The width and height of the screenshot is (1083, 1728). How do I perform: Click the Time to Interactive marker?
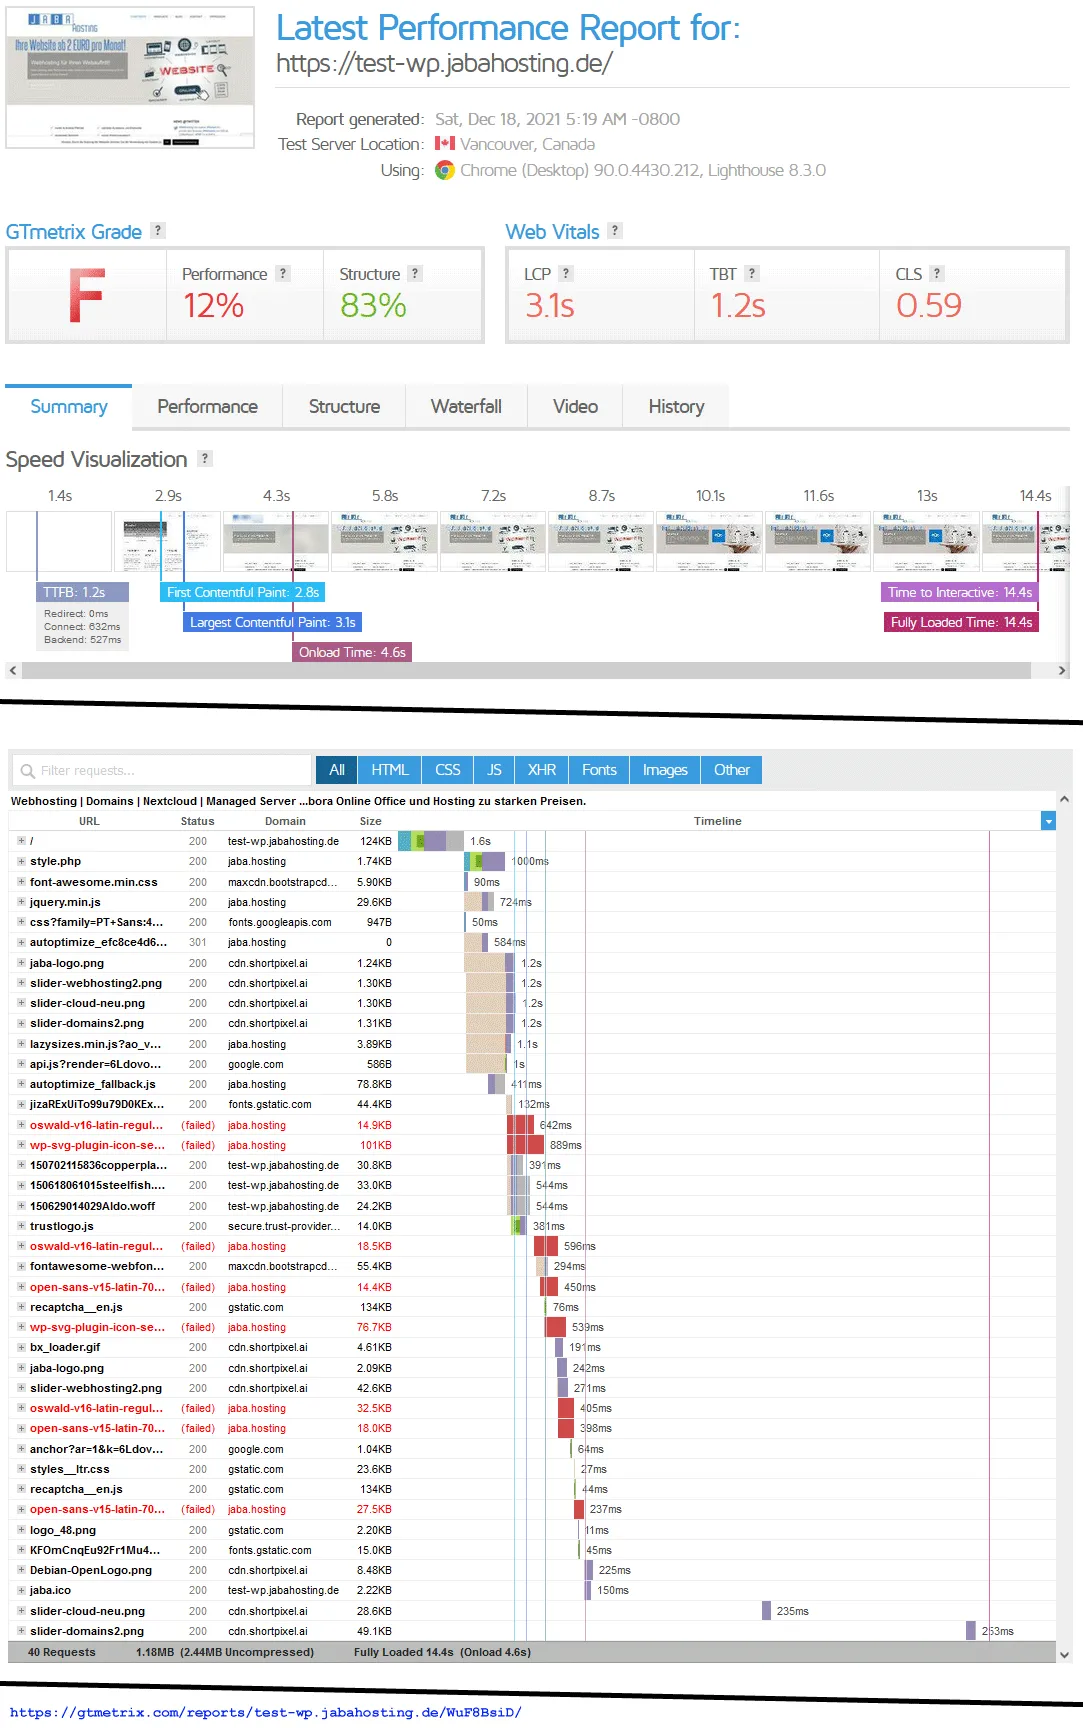(959, 592)
